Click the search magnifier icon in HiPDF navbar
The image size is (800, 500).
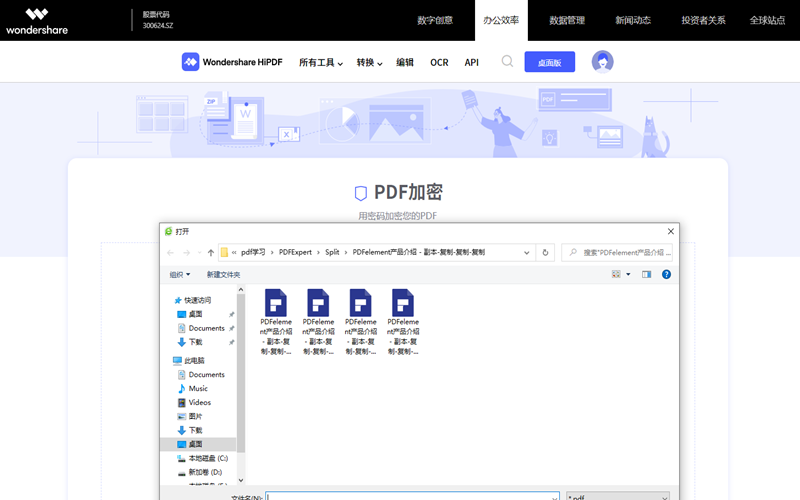[x=507, y=62]
